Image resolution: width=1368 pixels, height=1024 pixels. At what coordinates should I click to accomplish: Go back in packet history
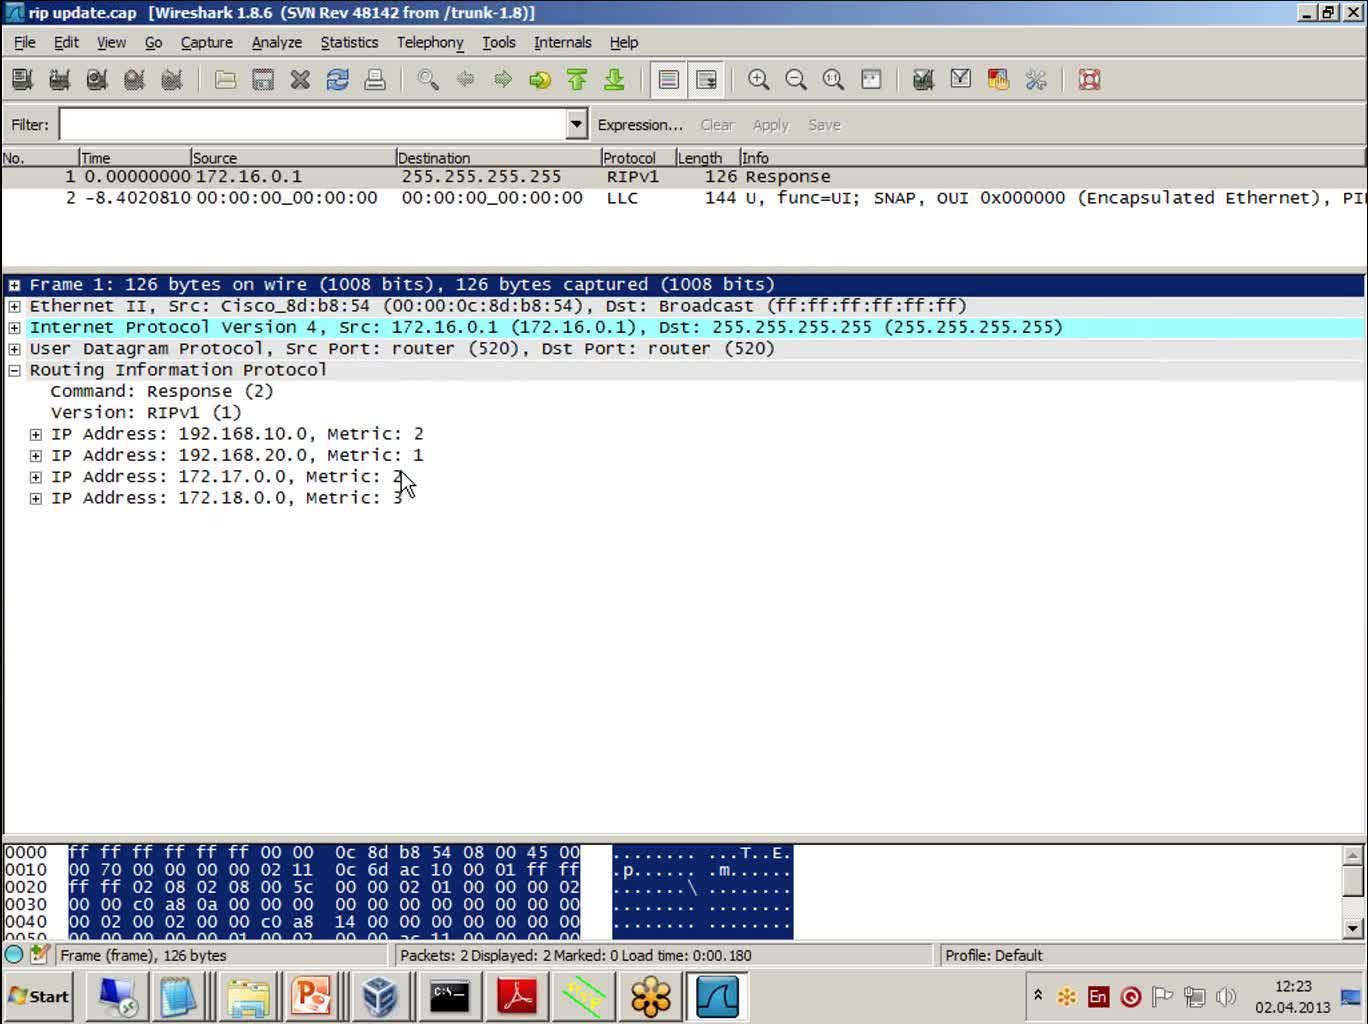pos(465,80)
